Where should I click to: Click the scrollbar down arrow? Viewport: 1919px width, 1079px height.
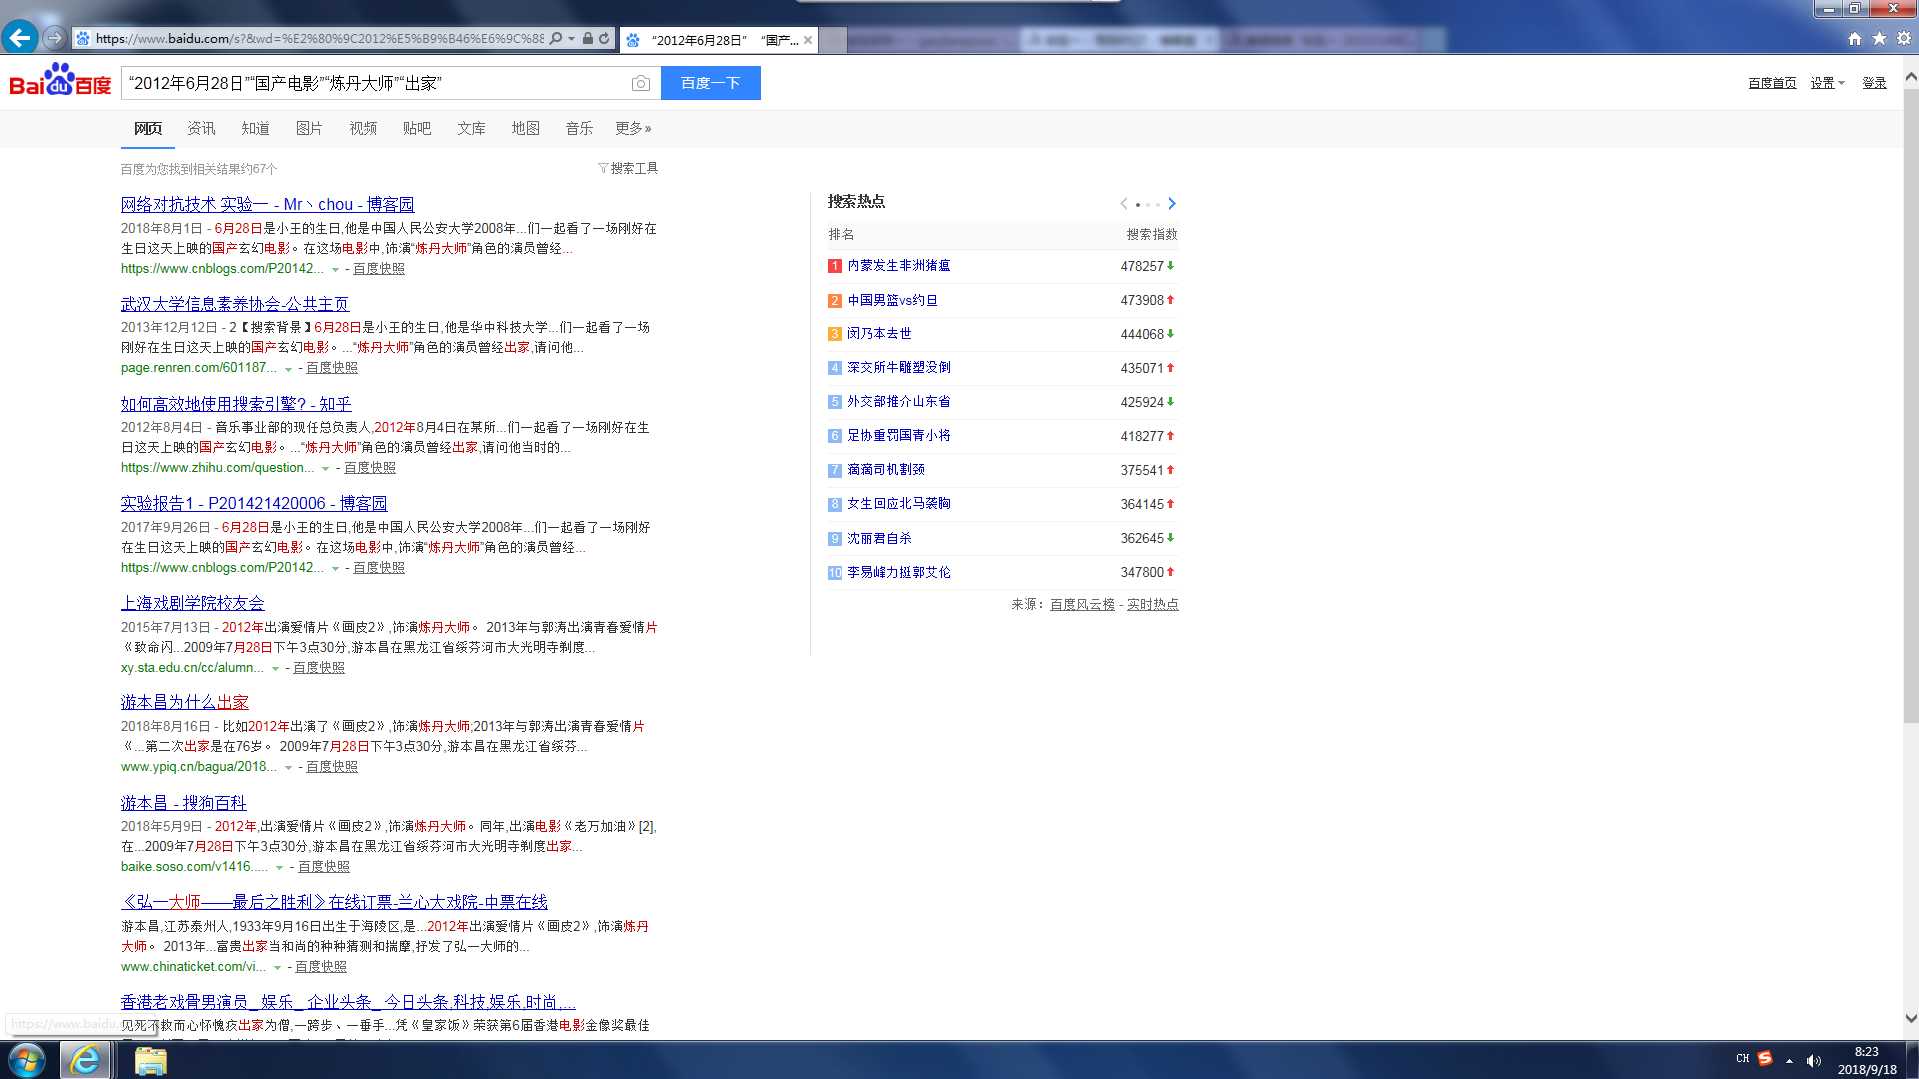pos(1910,1019)
